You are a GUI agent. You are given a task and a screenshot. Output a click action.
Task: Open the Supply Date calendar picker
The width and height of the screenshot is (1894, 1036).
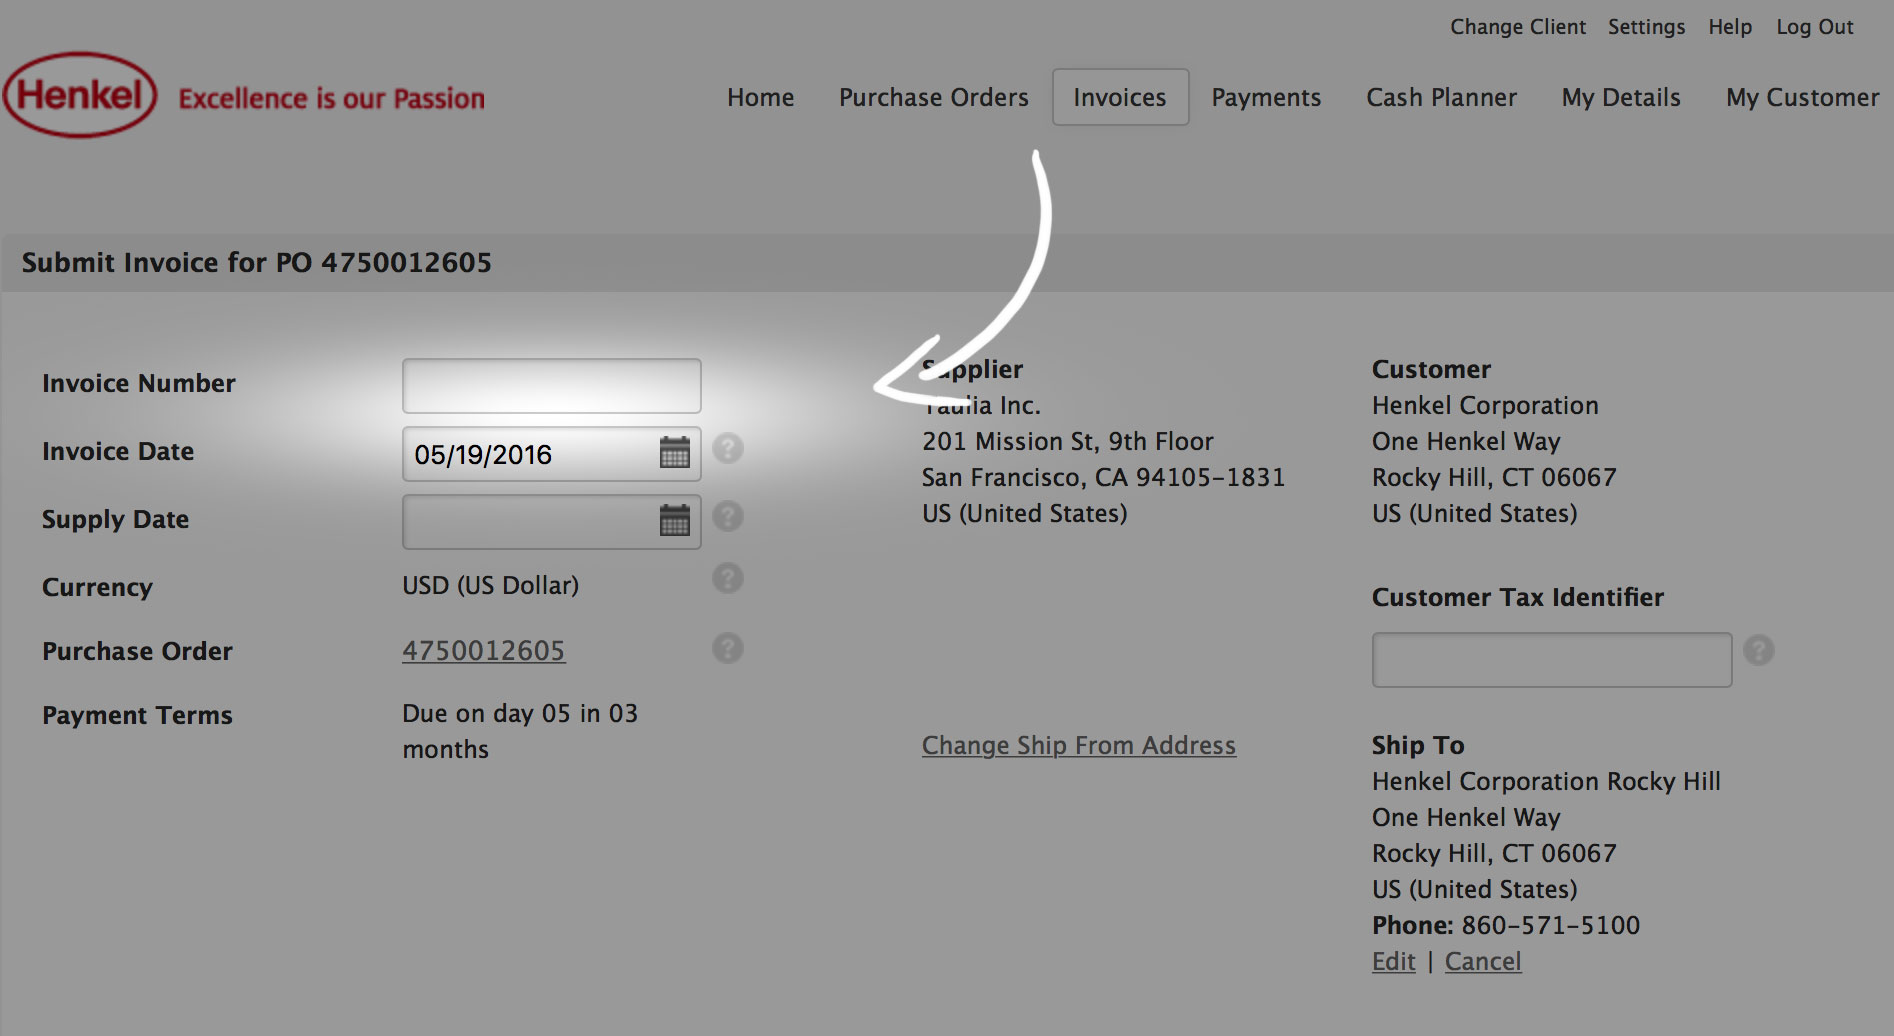(675, 521)
